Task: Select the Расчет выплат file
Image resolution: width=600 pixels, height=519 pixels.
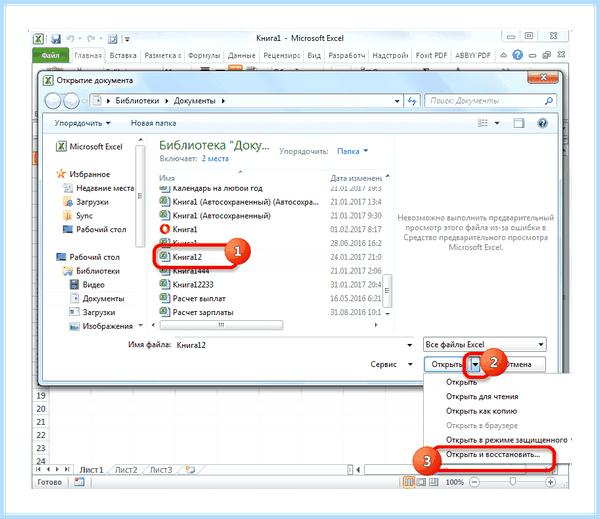Action: [193, 298]
